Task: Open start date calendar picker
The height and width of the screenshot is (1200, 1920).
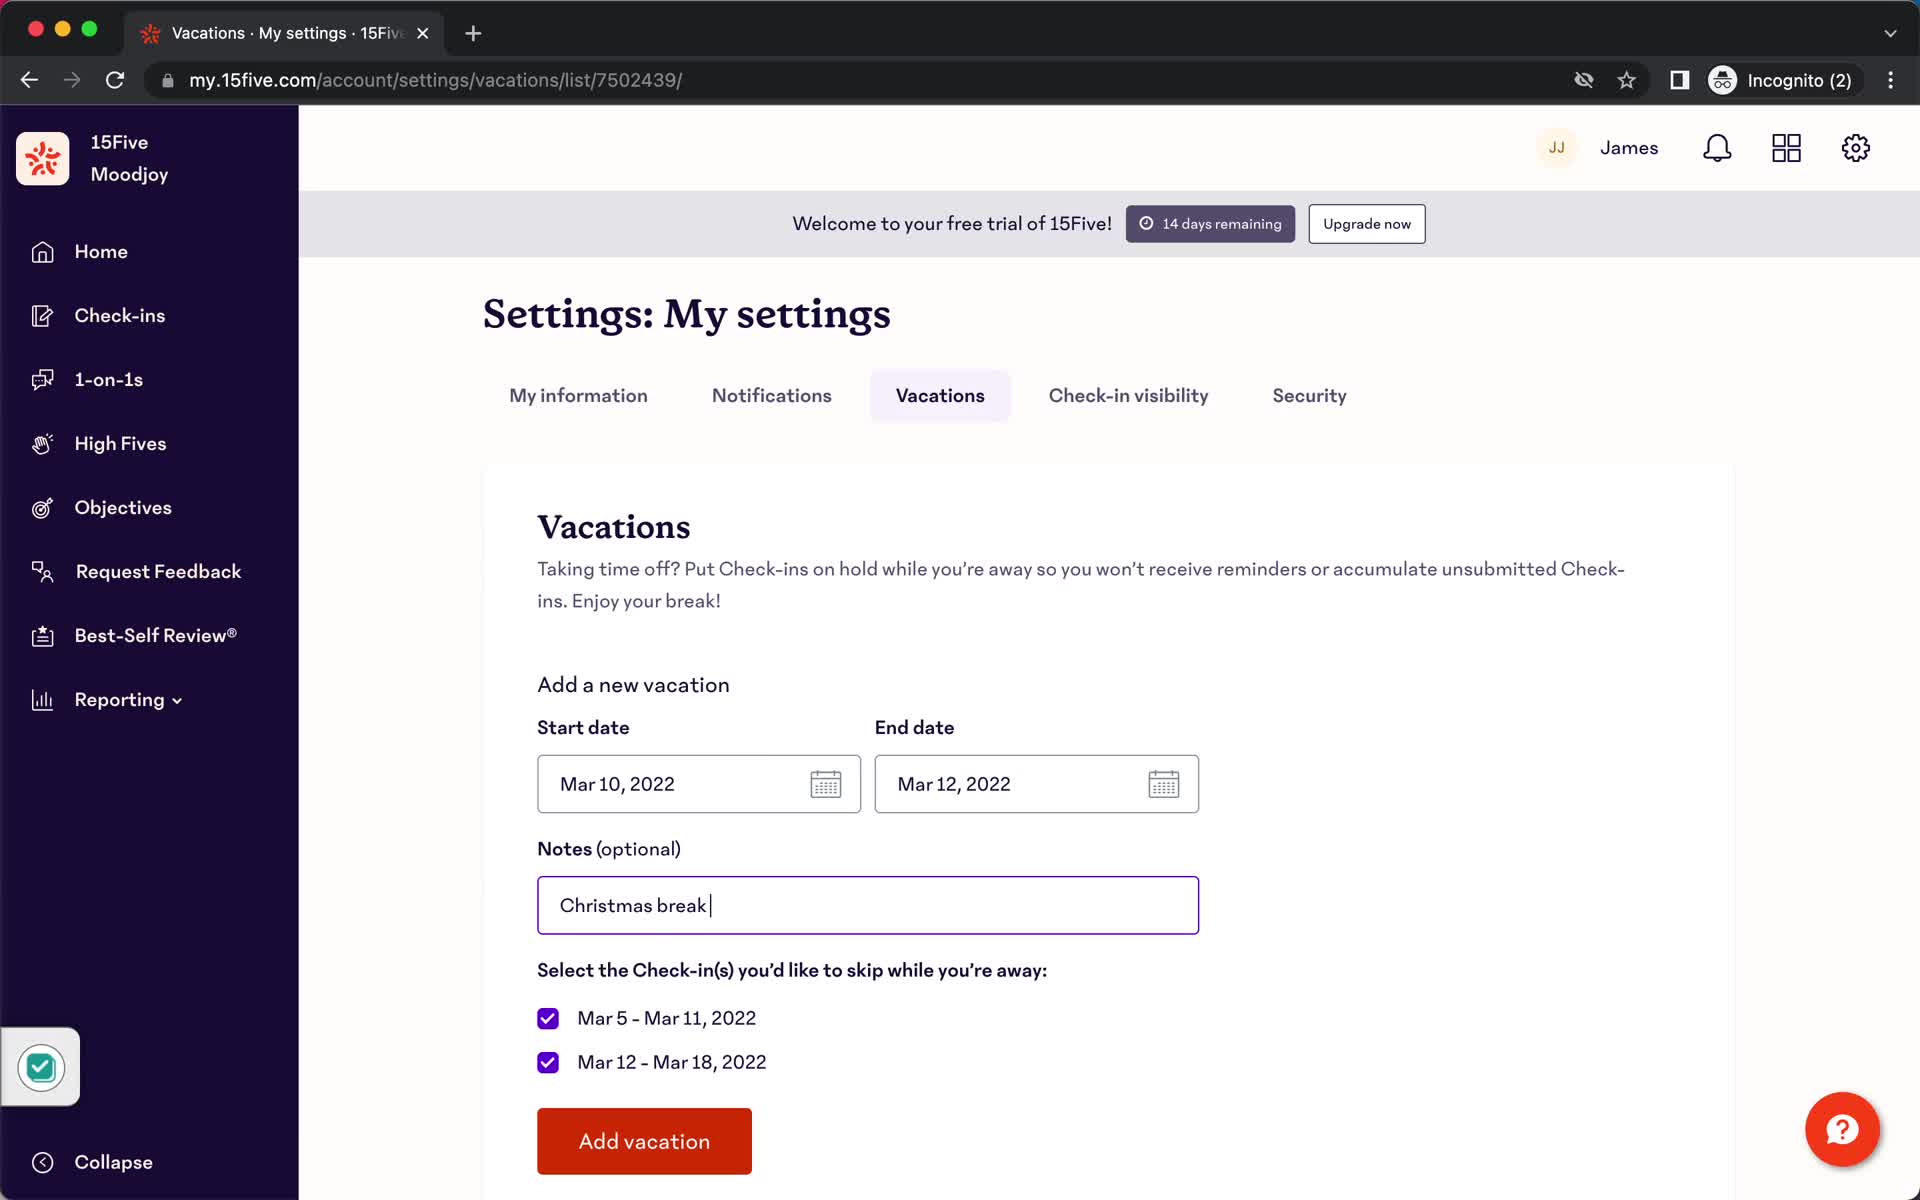Action: tap(825, 784)
